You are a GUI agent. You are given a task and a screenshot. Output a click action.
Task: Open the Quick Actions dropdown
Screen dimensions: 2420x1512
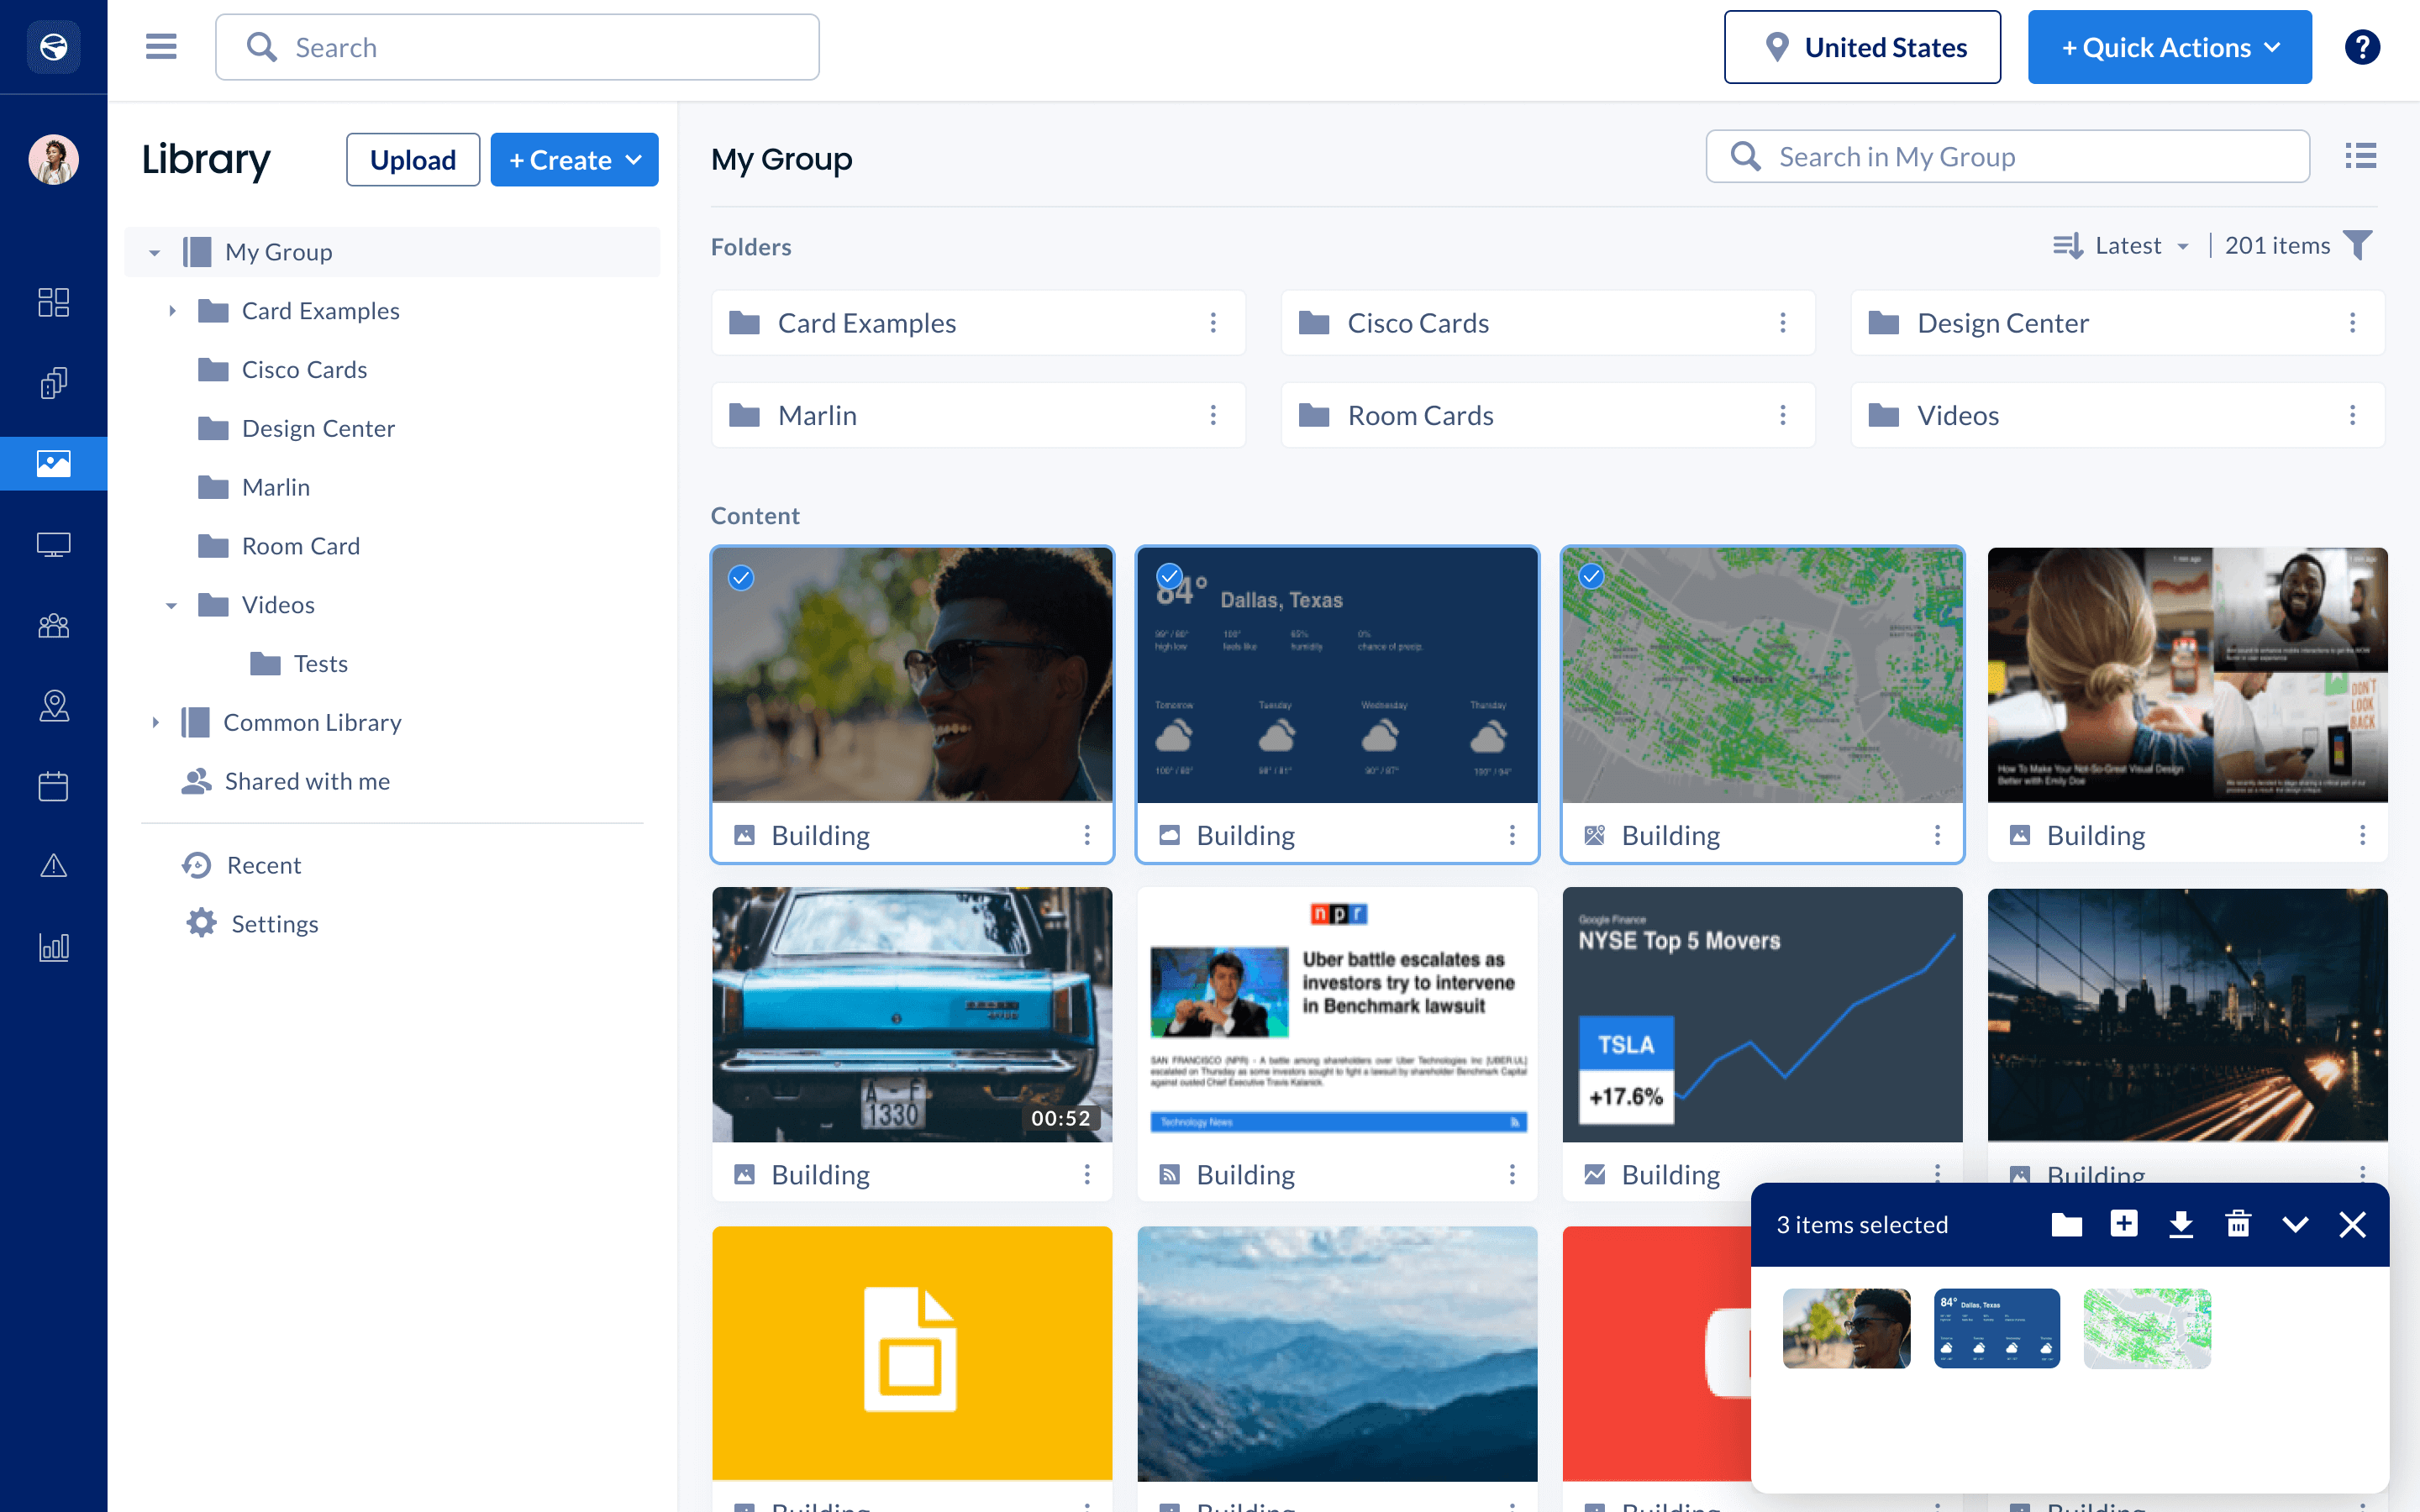point(2169,47)
